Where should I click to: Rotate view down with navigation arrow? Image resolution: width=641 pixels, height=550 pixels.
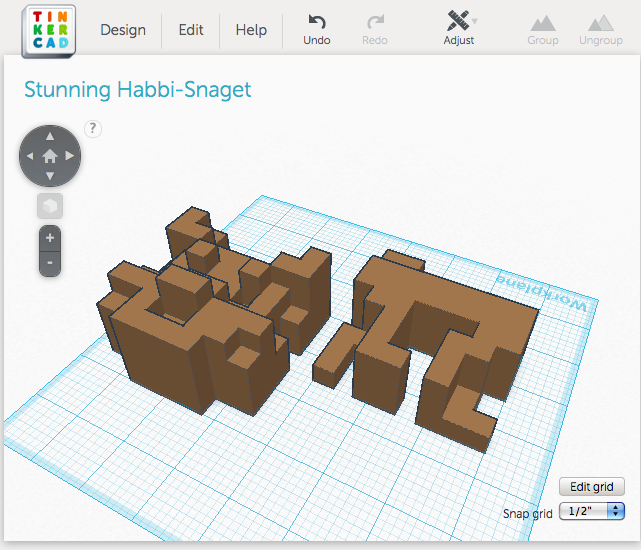click(x=50, y=176)
